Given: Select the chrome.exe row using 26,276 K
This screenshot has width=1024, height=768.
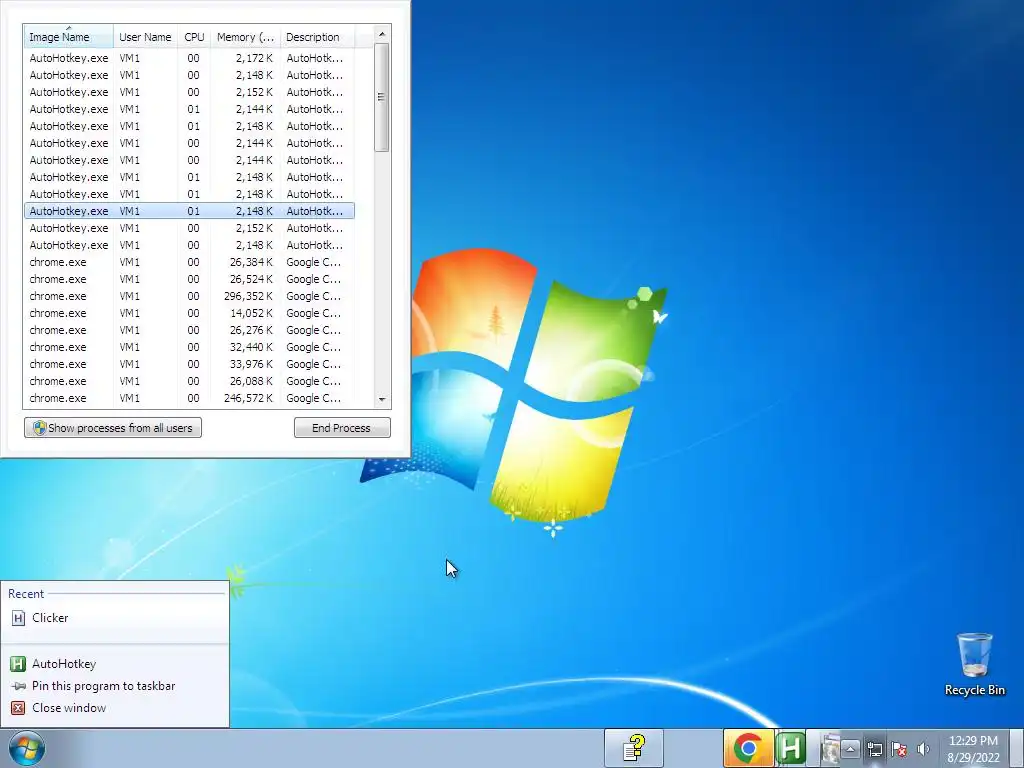Looking at the screenshot, I should (x=189, y=330).
